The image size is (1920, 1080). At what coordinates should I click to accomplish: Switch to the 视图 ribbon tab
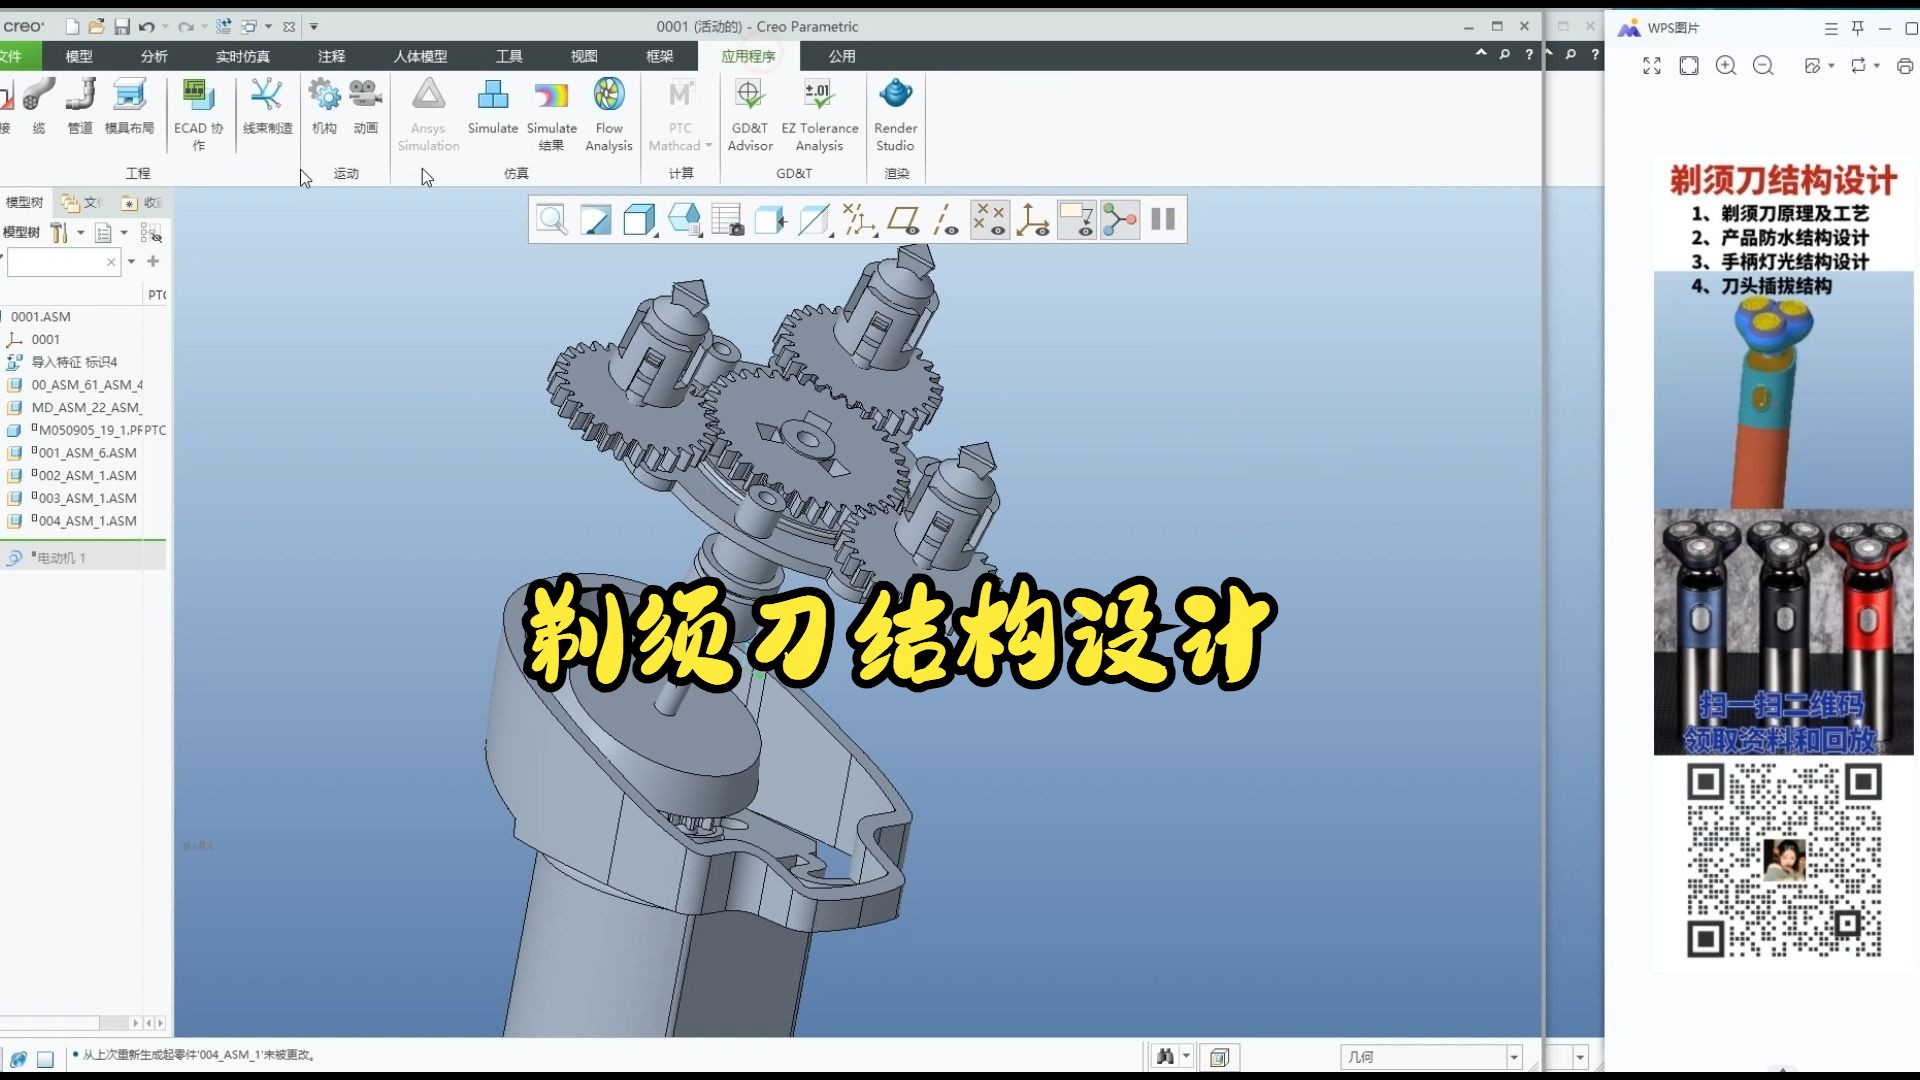coord(584,56)
